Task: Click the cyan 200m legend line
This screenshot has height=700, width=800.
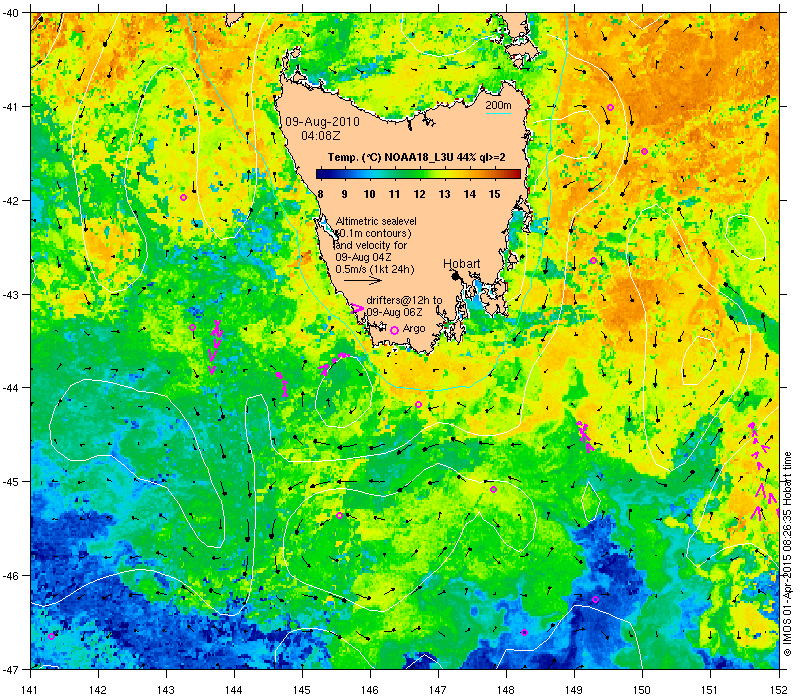Action: coord(498,113)
